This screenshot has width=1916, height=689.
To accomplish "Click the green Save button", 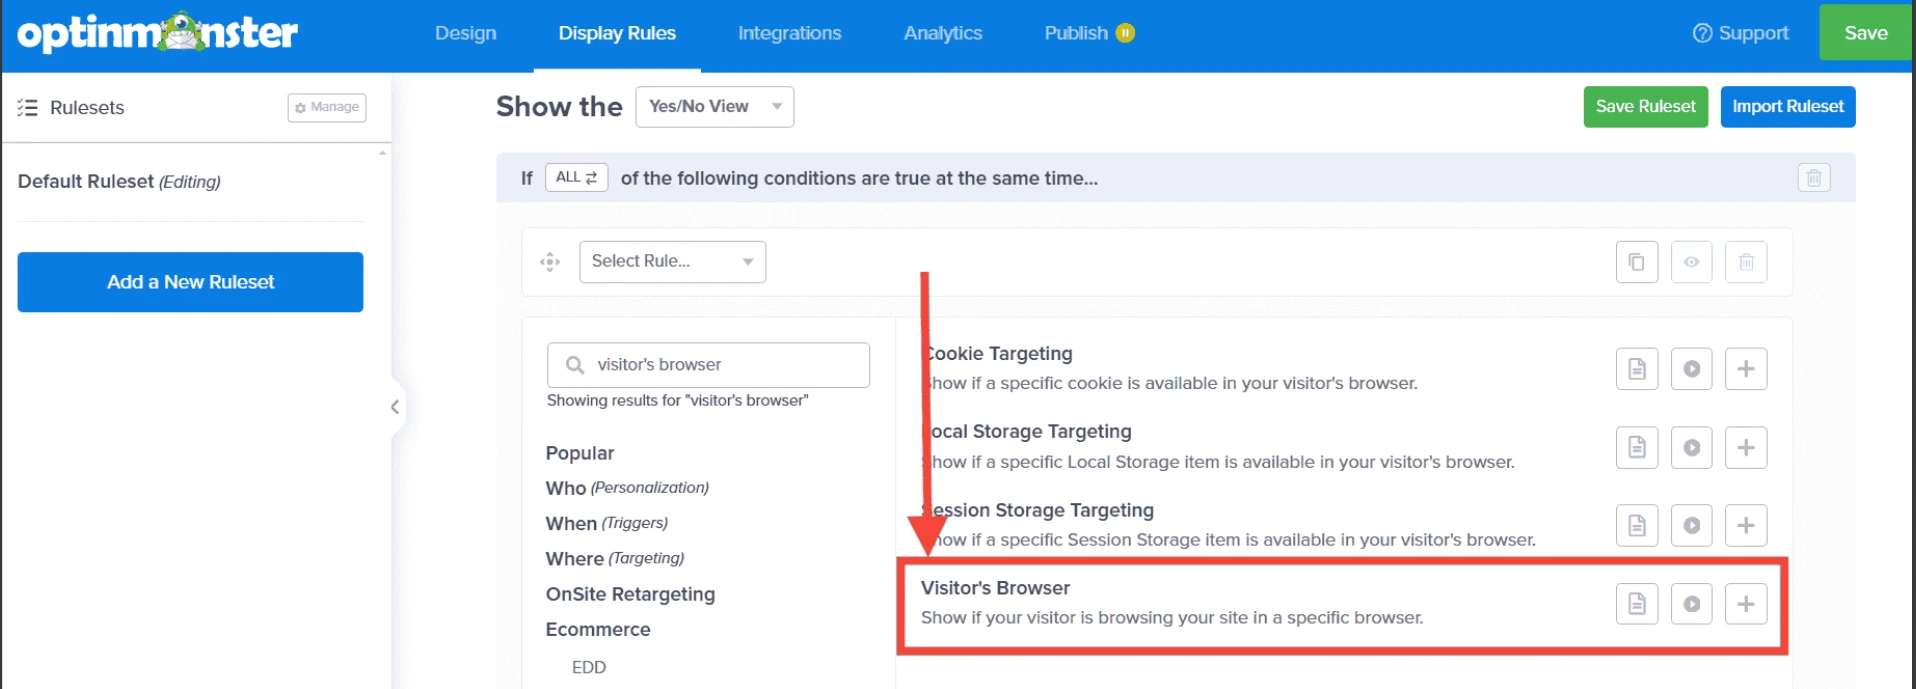I will click(1865, 33).
